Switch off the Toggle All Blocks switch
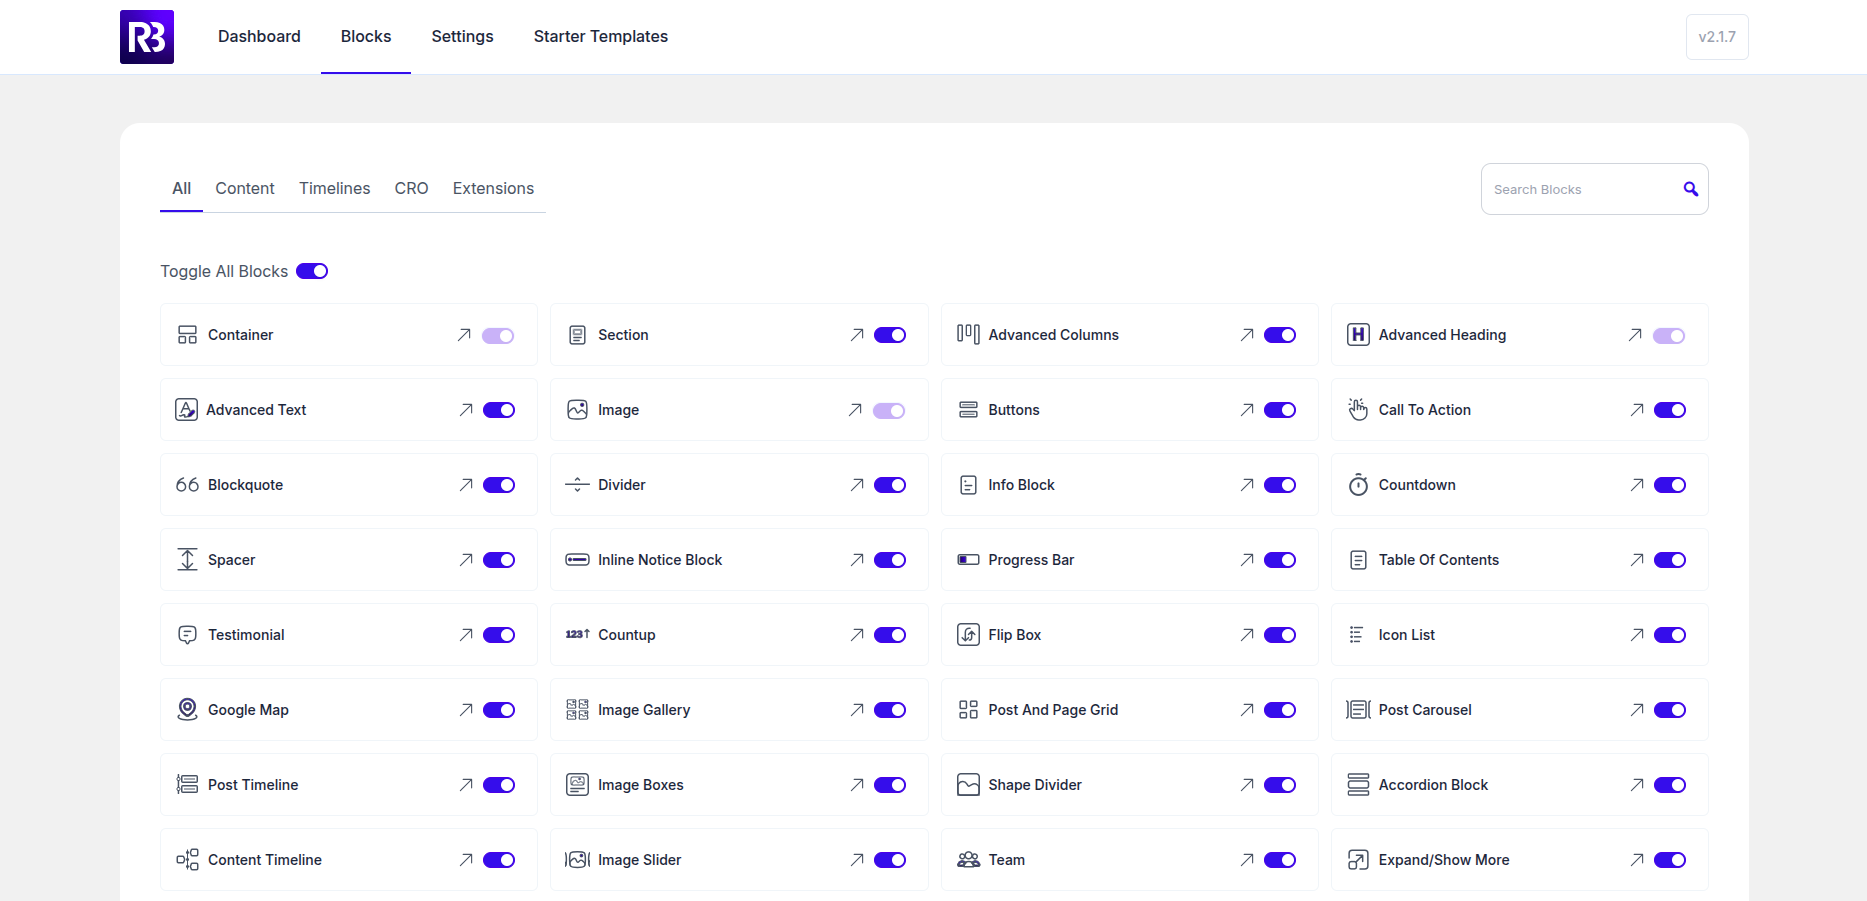The width and height of the screenshot is (1867, 901). point(312,271)
